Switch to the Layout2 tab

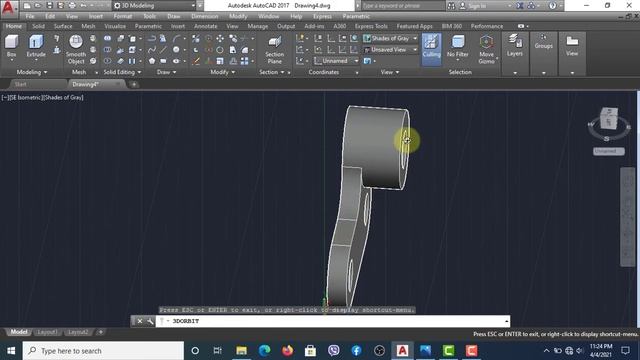tap(78, 332)
